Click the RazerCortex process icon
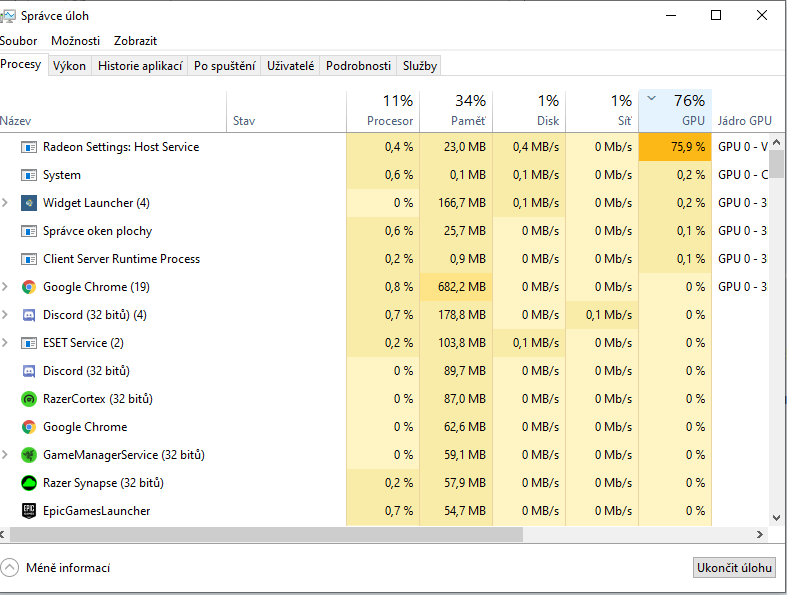This screenshot has width=787, height=595. tap(28, 399)
